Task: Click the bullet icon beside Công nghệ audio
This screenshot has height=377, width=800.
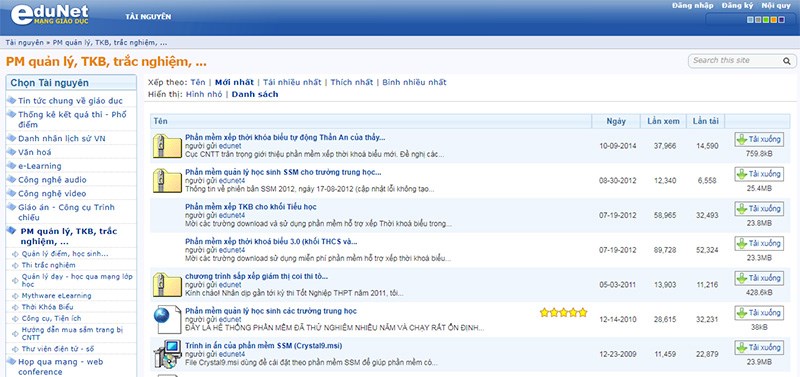Action: (x=11, y=179)
